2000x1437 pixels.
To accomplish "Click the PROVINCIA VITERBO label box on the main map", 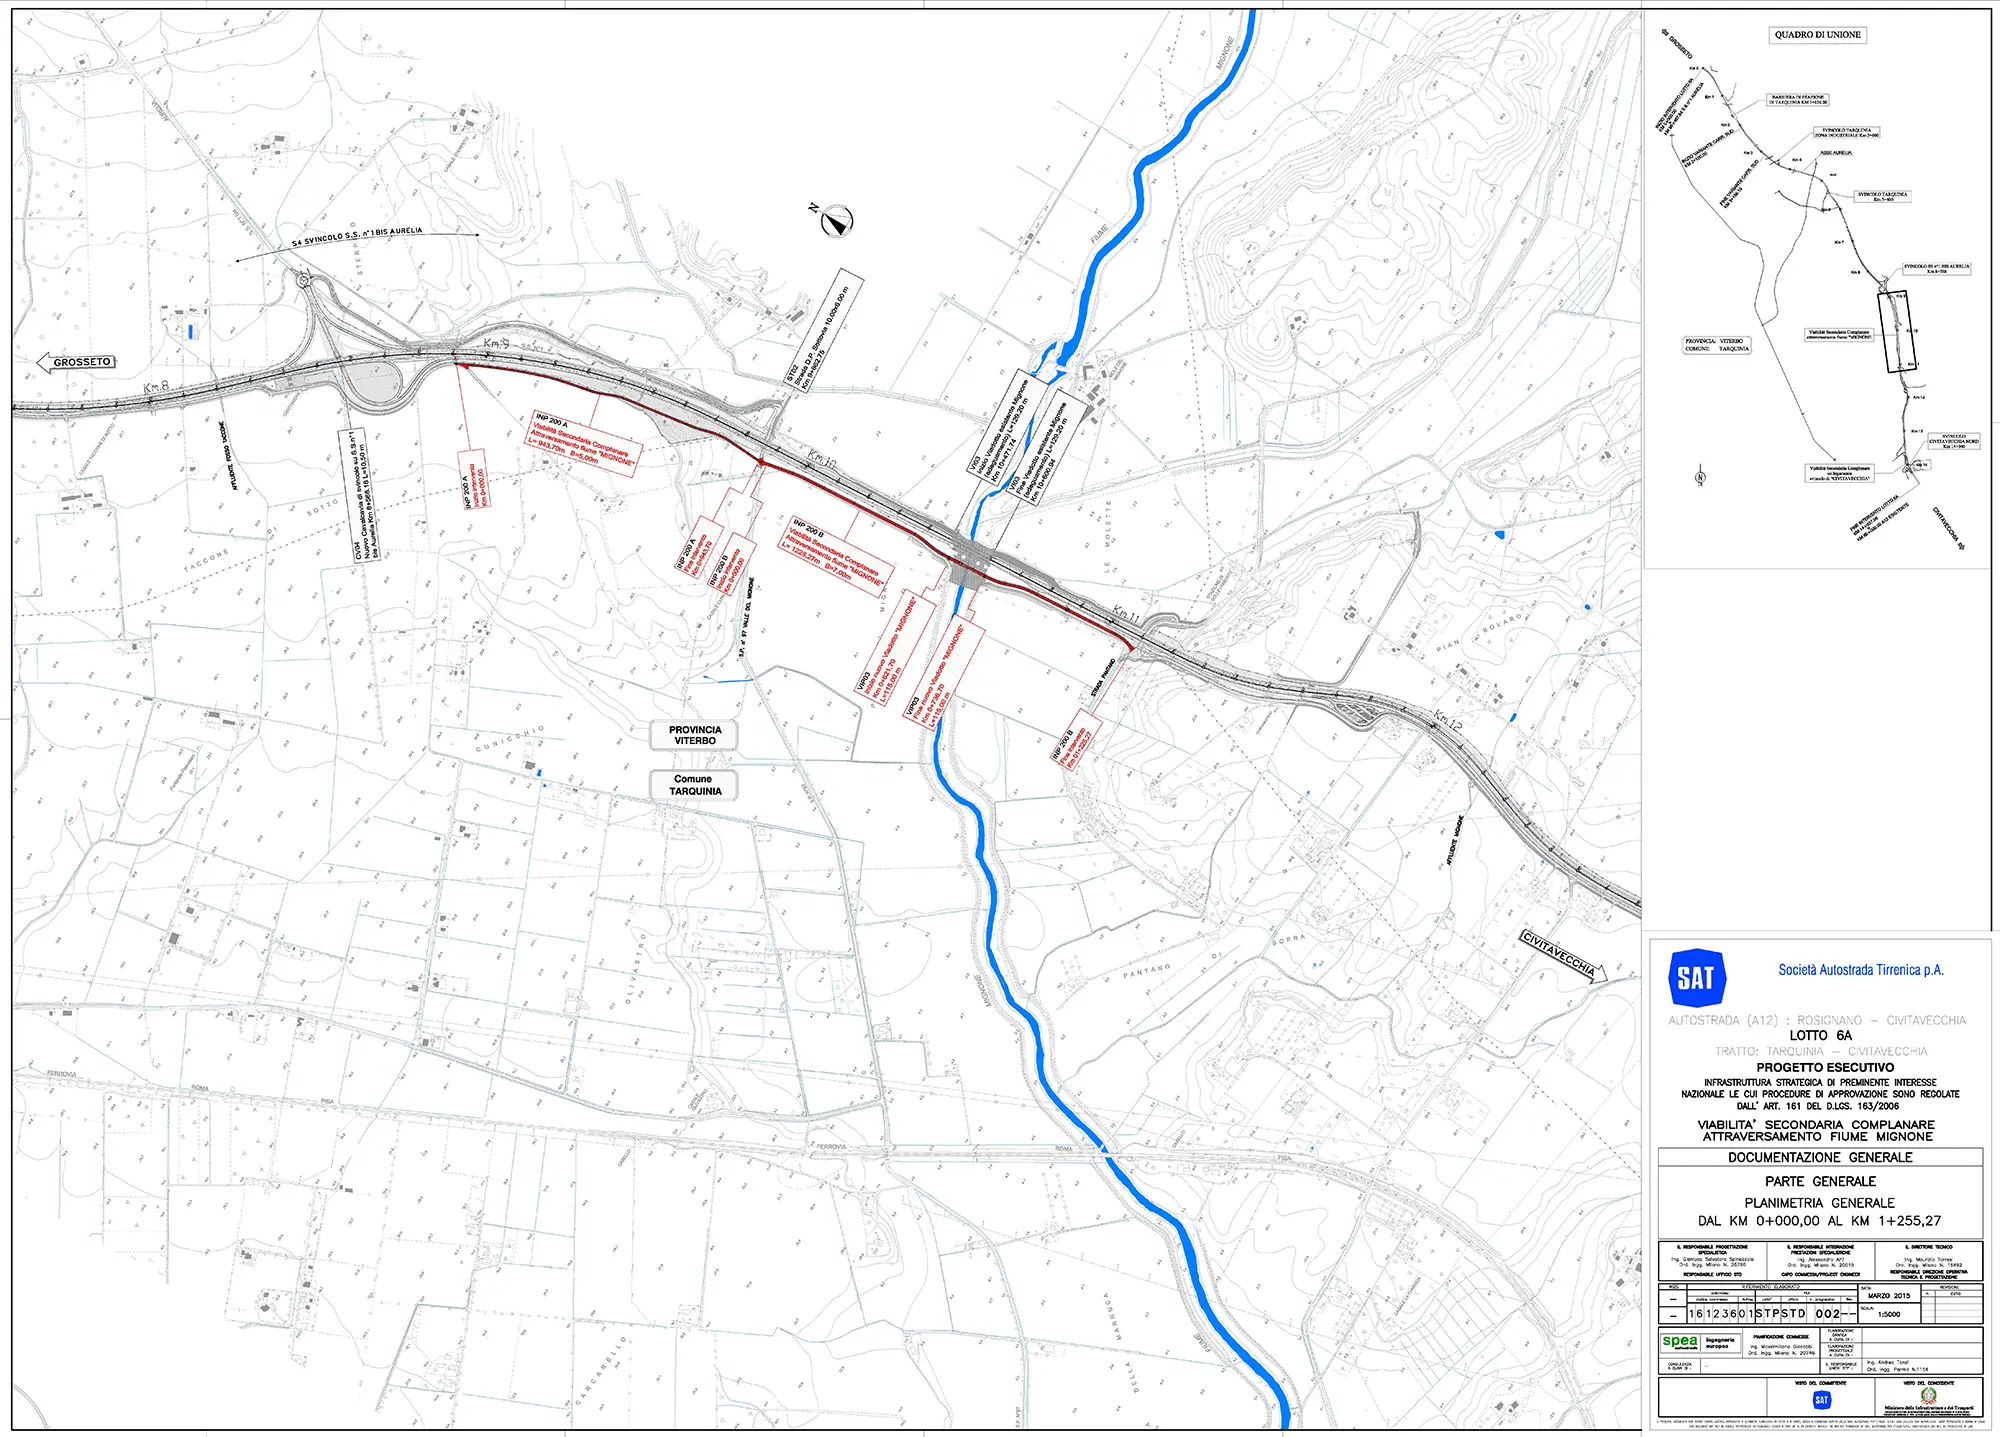I will click(x=695, y=735).
